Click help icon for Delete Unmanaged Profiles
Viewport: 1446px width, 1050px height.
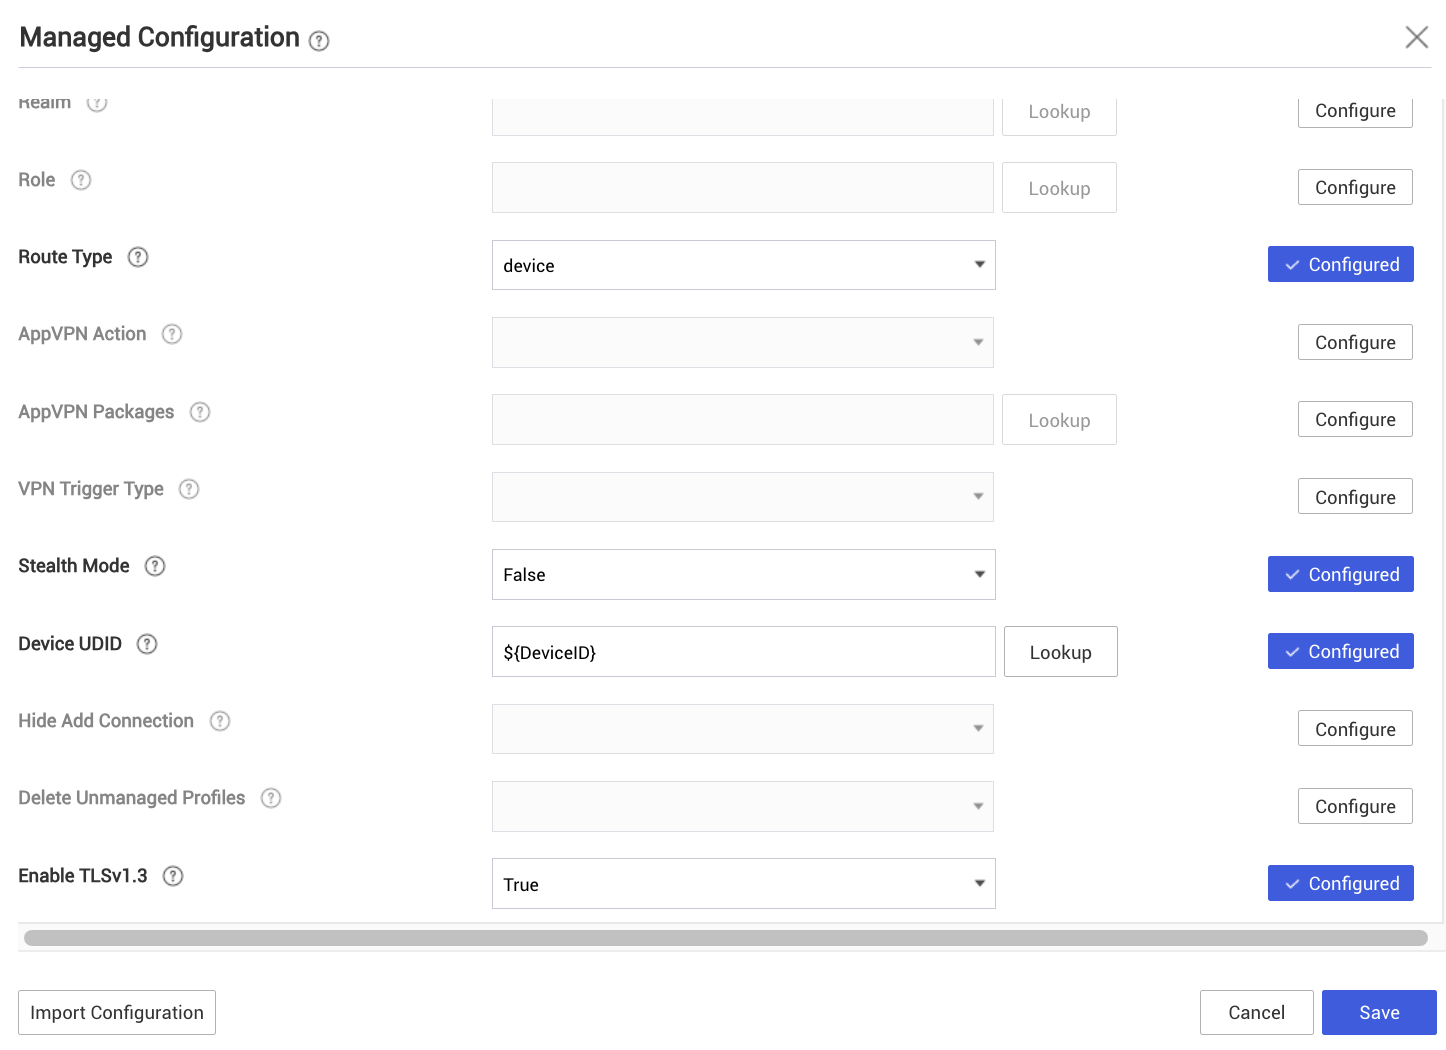coord(271,798)
